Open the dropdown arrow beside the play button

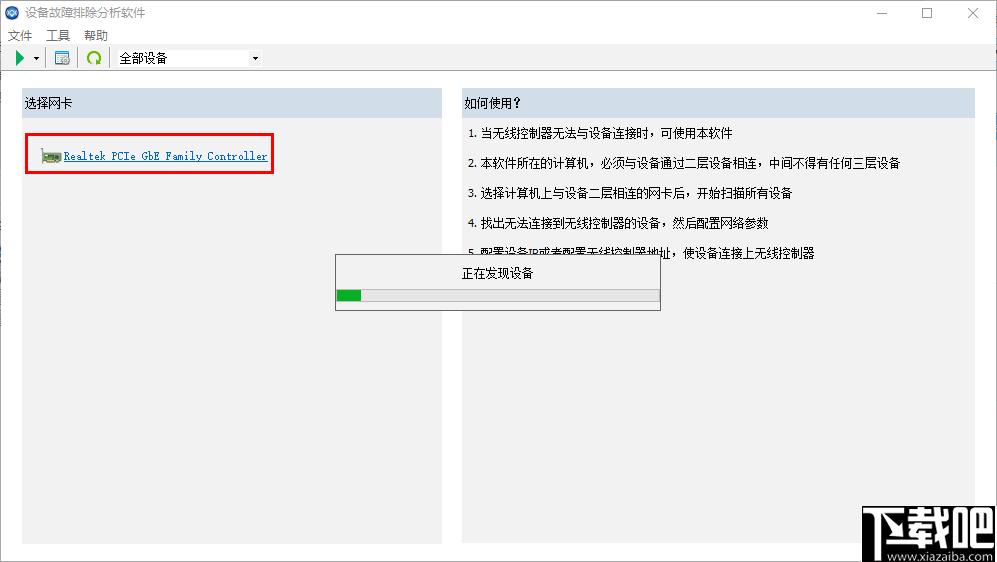pyautogui.click(x=36, y=58)
